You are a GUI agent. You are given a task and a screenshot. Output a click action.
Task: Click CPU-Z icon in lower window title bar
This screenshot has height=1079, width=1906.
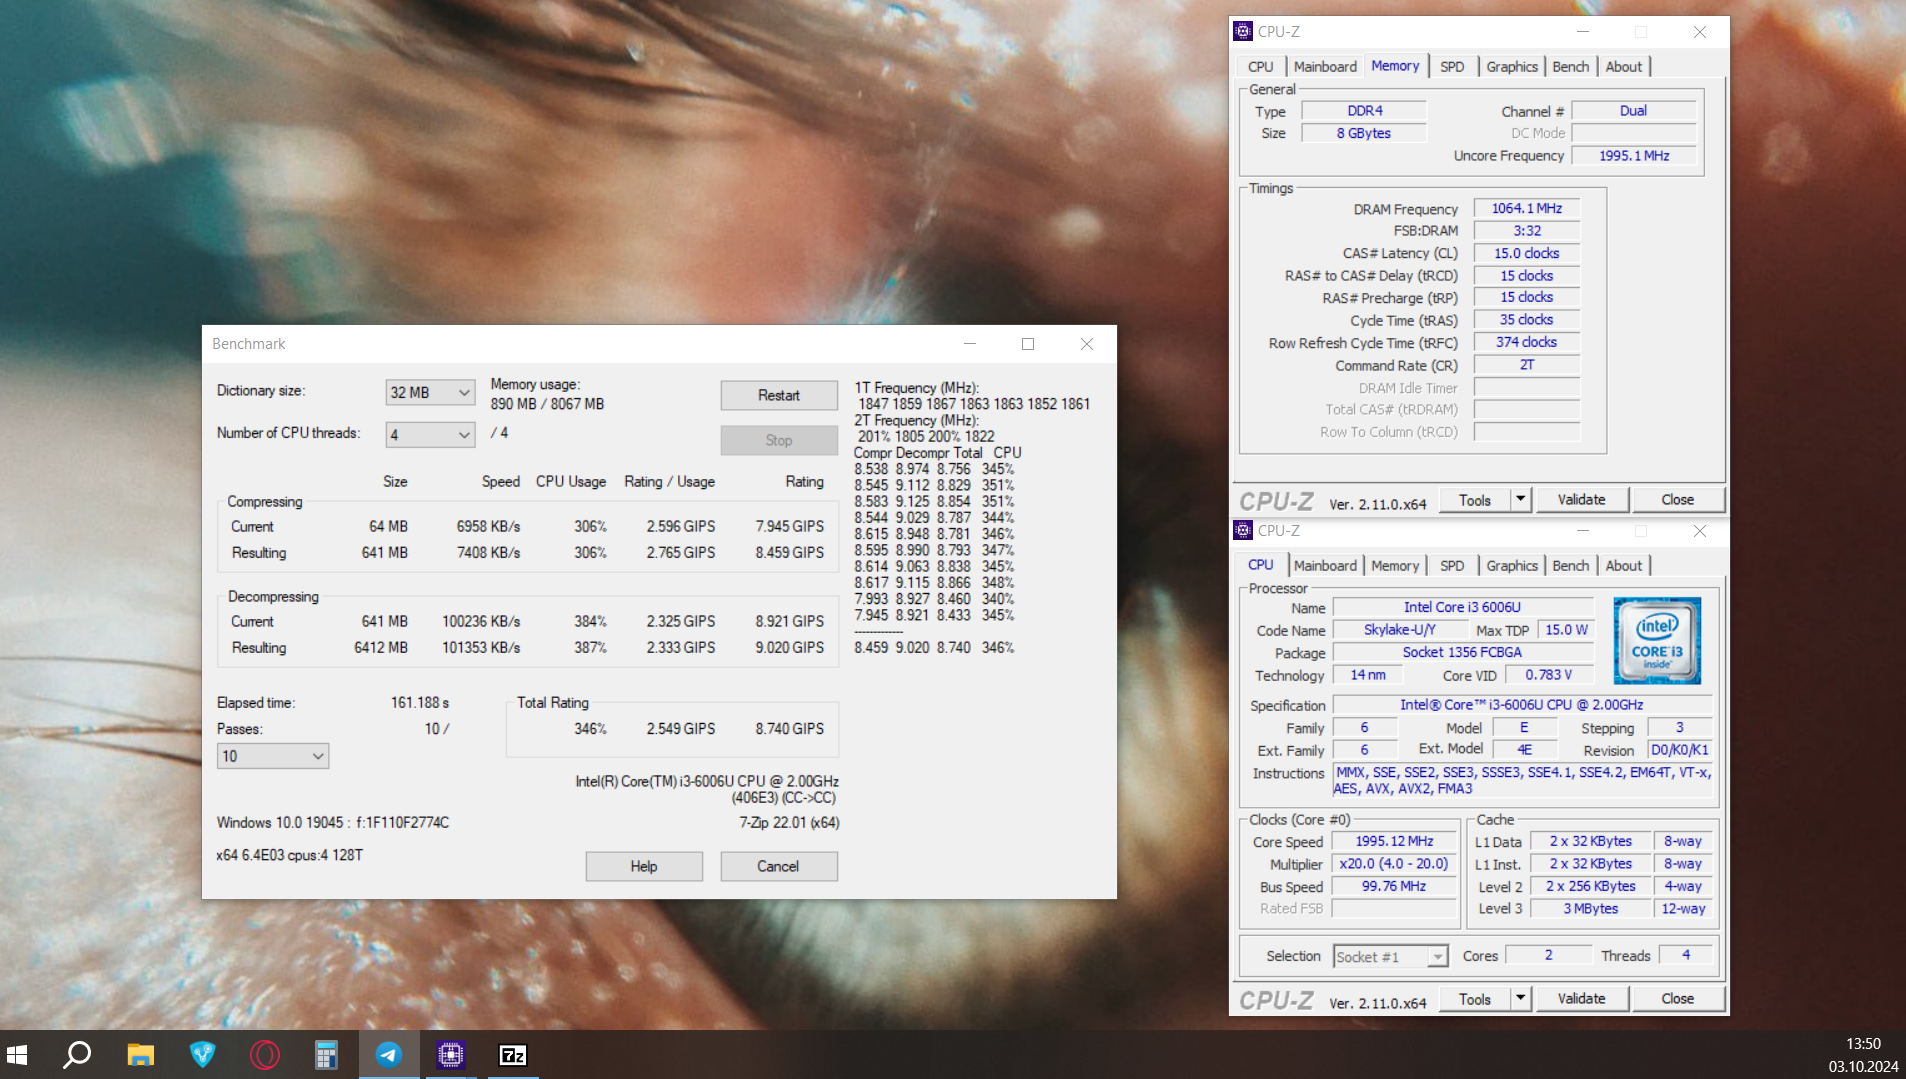pyautogui.click(x=1243, y=531)
